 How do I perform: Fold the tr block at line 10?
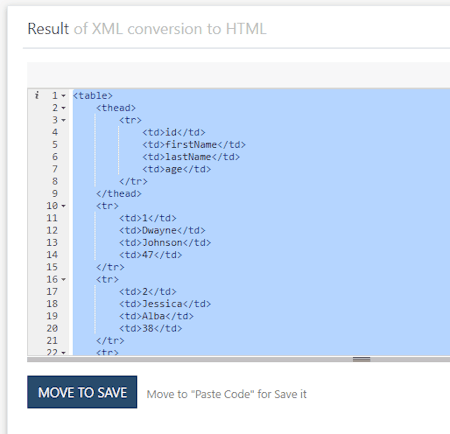(x=63, y=206)
